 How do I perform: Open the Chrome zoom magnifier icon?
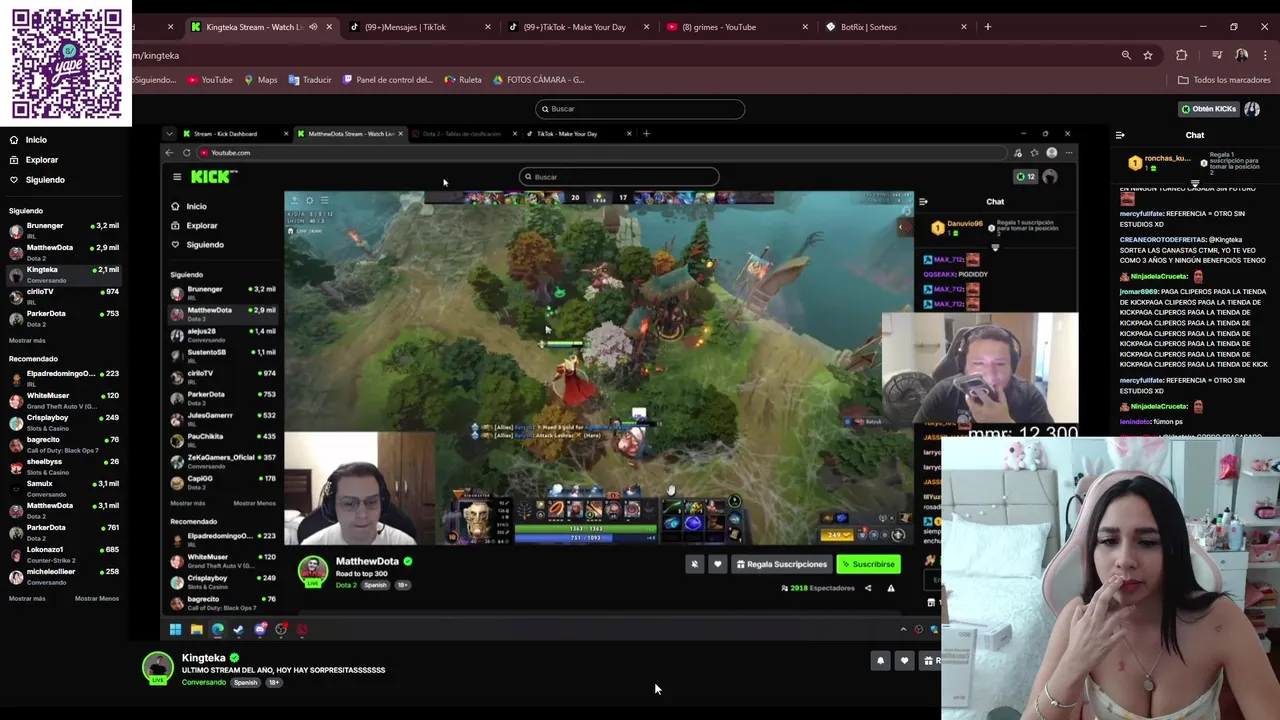tap(1126, 55)
